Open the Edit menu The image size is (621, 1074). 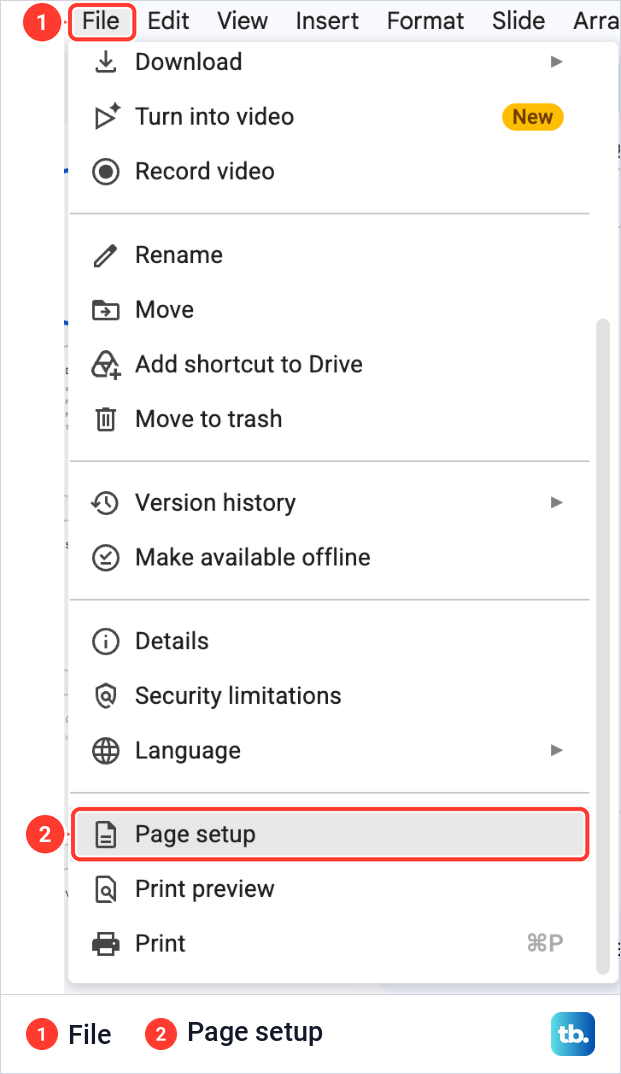pos(168,21)
